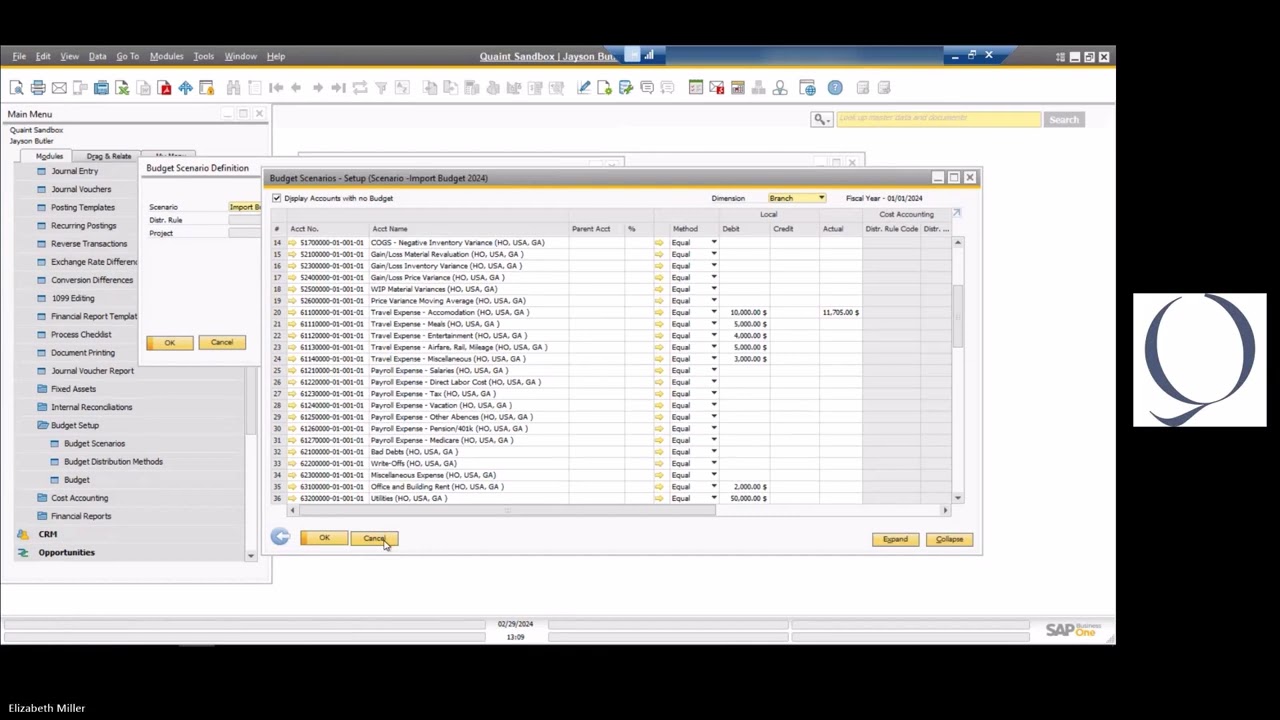Open Method dropdown for row 25 Payroll Expense - Salaries

click(714, 370)
